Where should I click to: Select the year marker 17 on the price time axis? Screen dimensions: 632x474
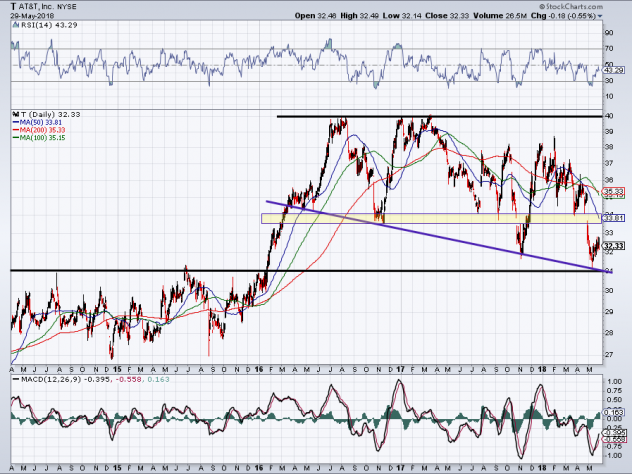point(400,369)
